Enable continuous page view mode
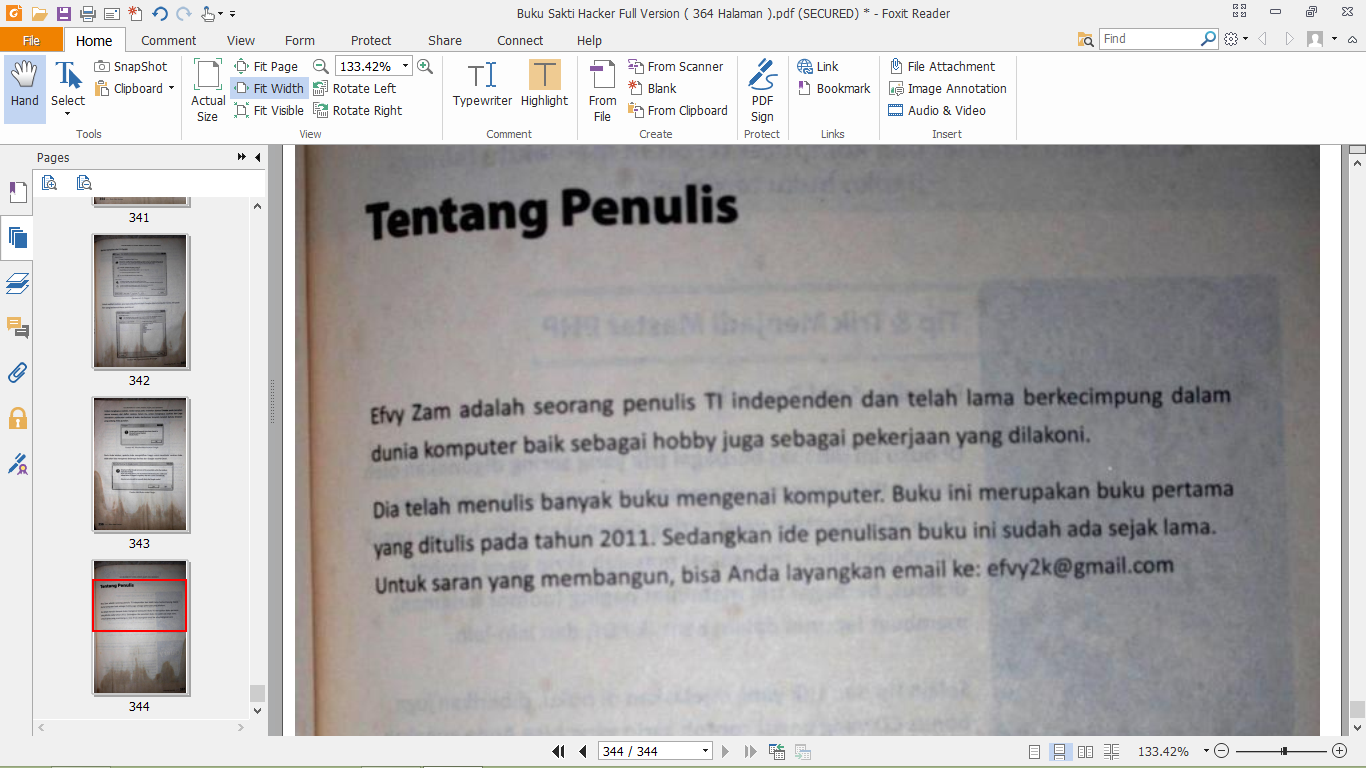Image resolution: width=1366 pixels, height=768 pixels. click(x=1060, y=751)
